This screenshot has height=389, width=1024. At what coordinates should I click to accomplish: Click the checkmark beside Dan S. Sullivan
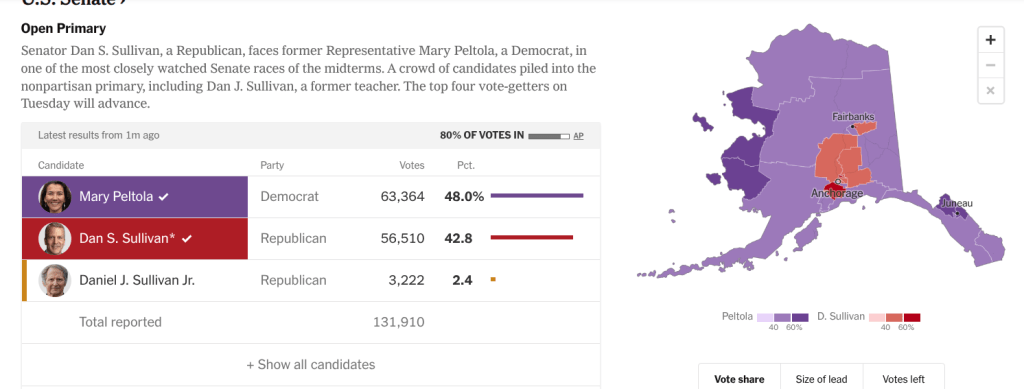tap(187, 239)
